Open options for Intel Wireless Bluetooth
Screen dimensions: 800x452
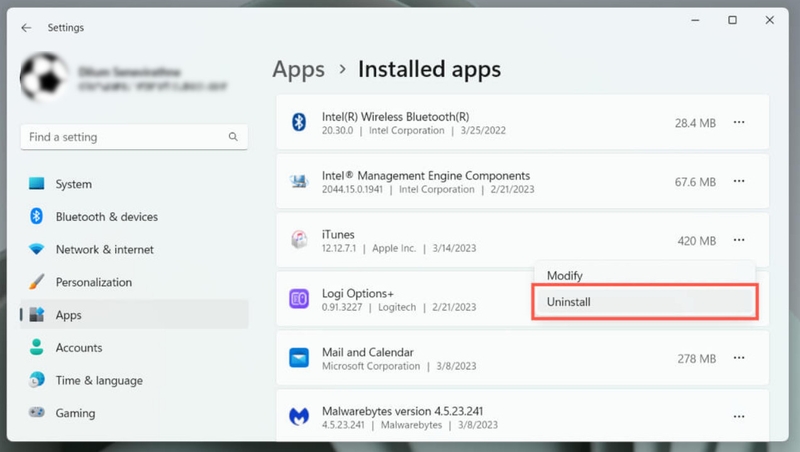[739, 122]
